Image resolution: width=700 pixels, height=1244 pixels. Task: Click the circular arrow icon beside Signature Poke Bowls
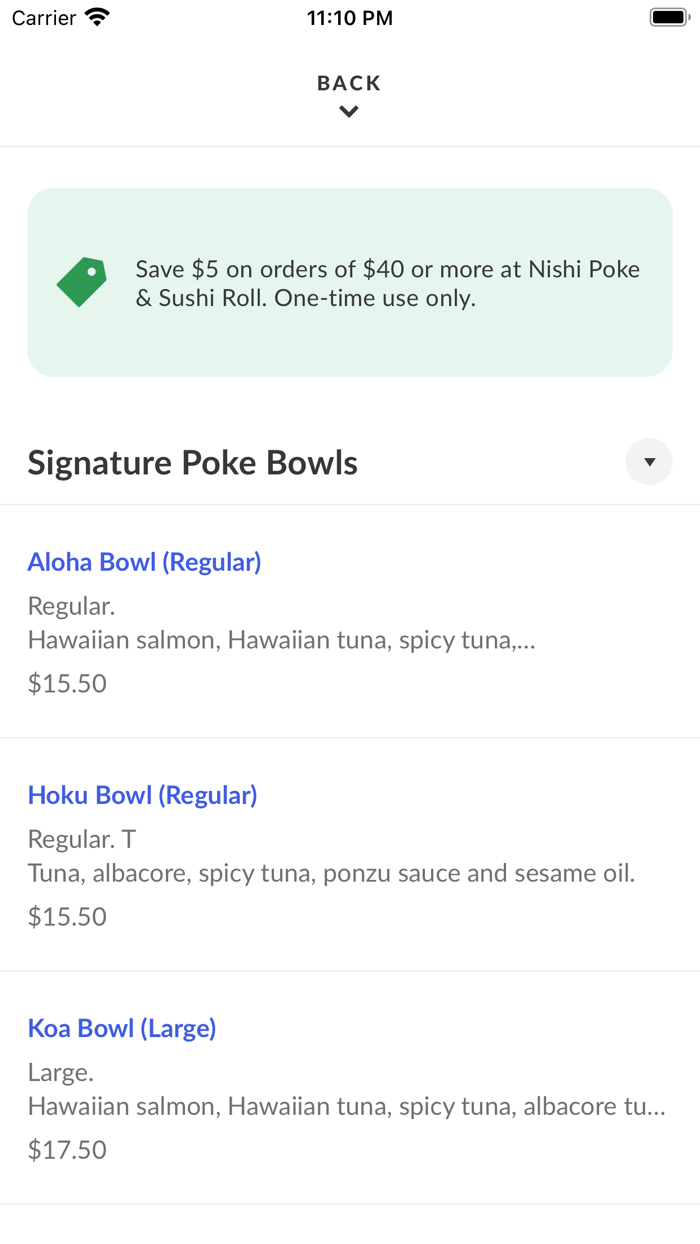coord(649,461)
